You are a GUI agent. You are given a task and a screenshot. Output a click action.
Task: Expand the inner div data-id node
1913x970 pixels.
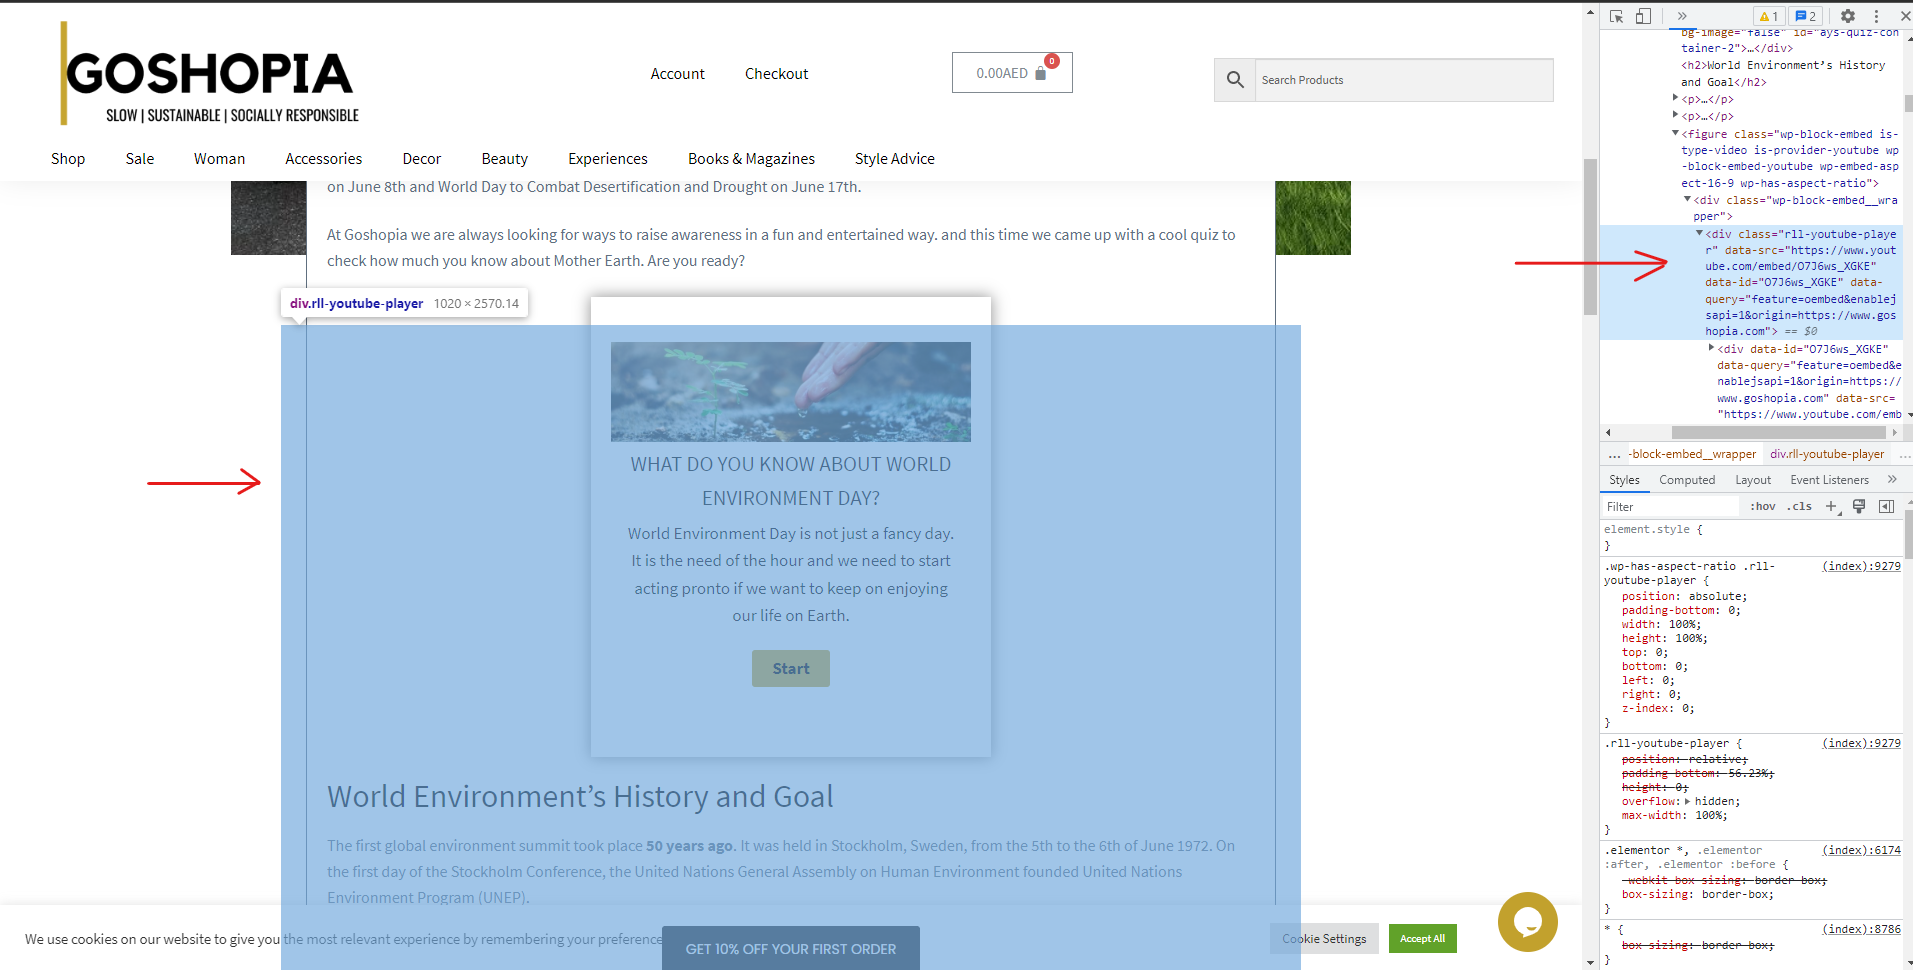click(1712, 348)
